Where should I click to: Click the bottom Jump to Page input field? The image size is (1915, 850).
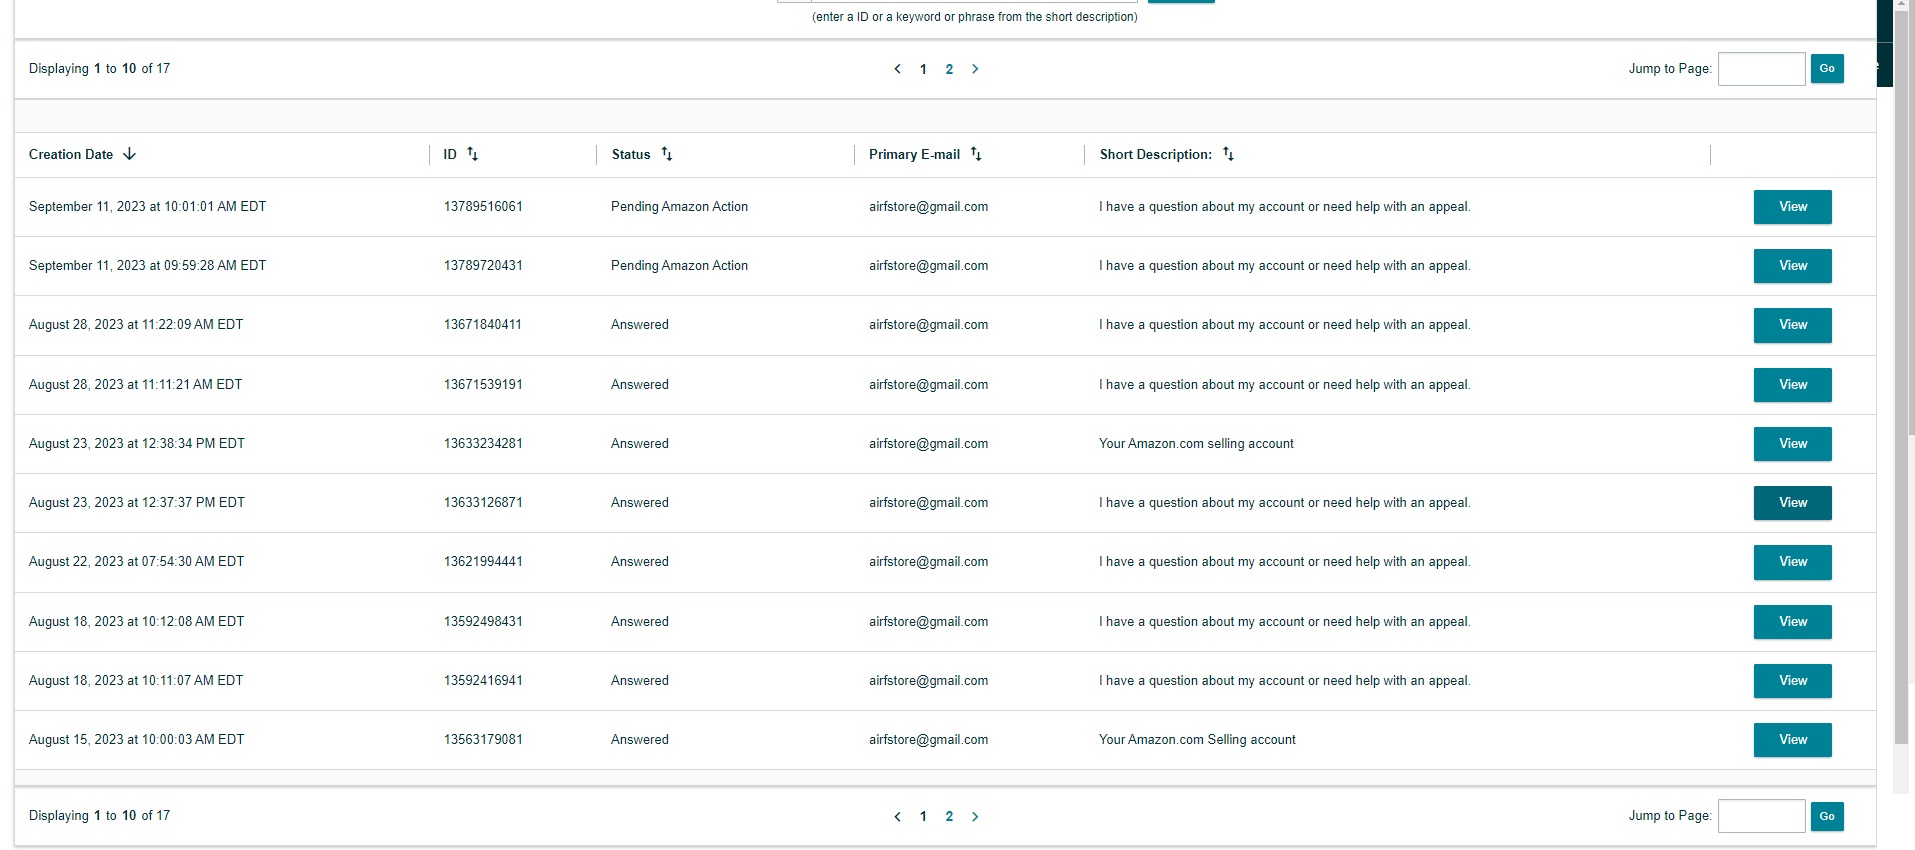(1761, 816)
